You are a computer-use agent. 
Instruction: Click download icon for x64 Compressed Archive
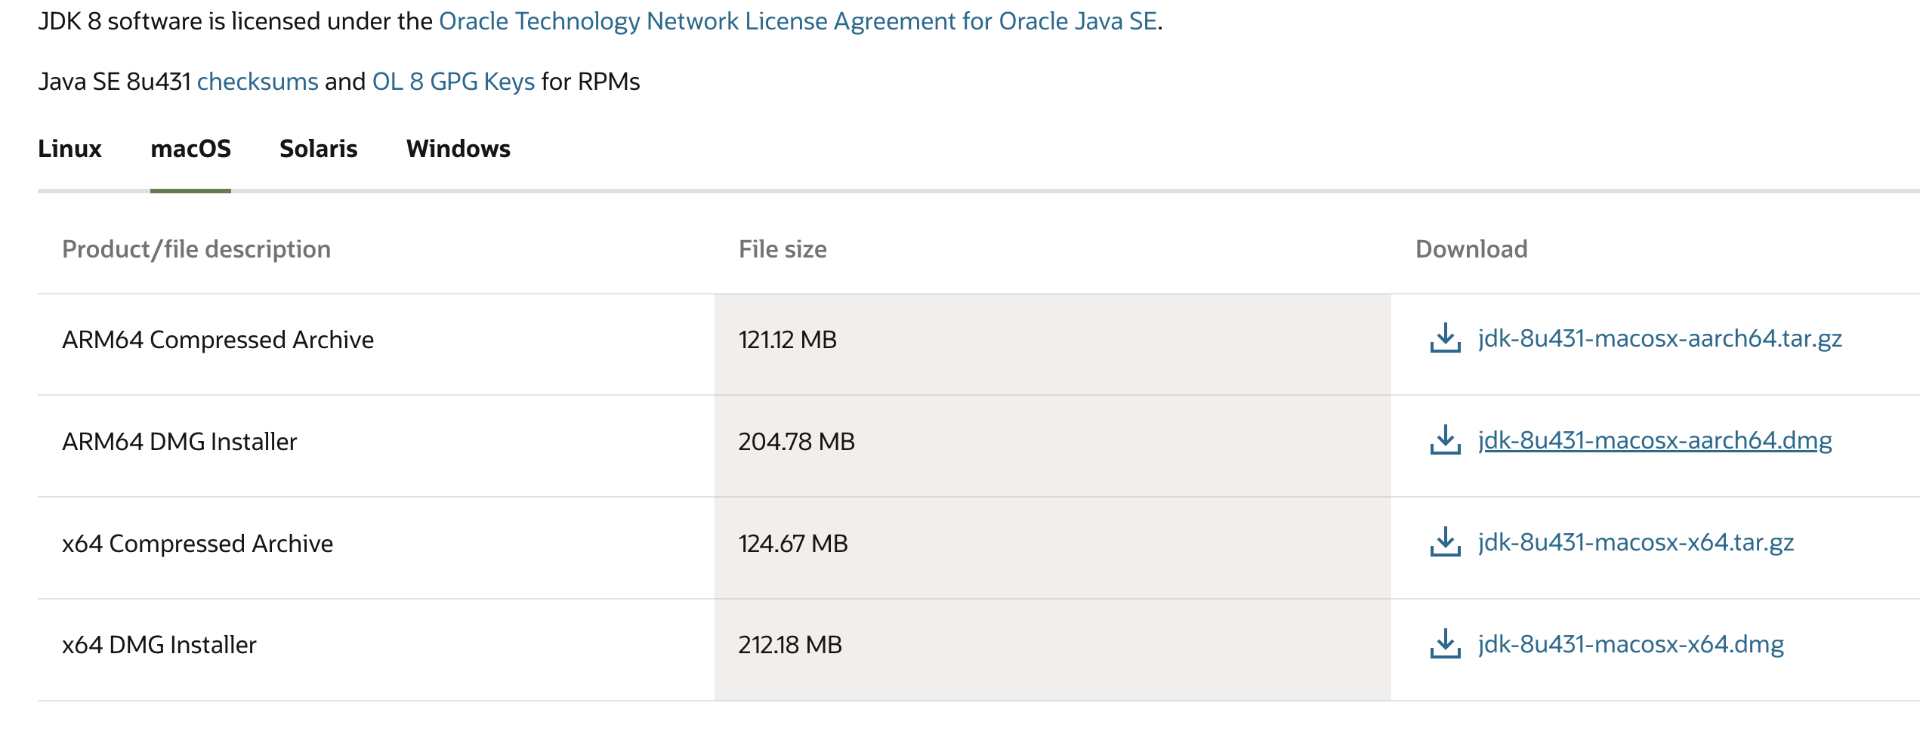[1445, 543]
